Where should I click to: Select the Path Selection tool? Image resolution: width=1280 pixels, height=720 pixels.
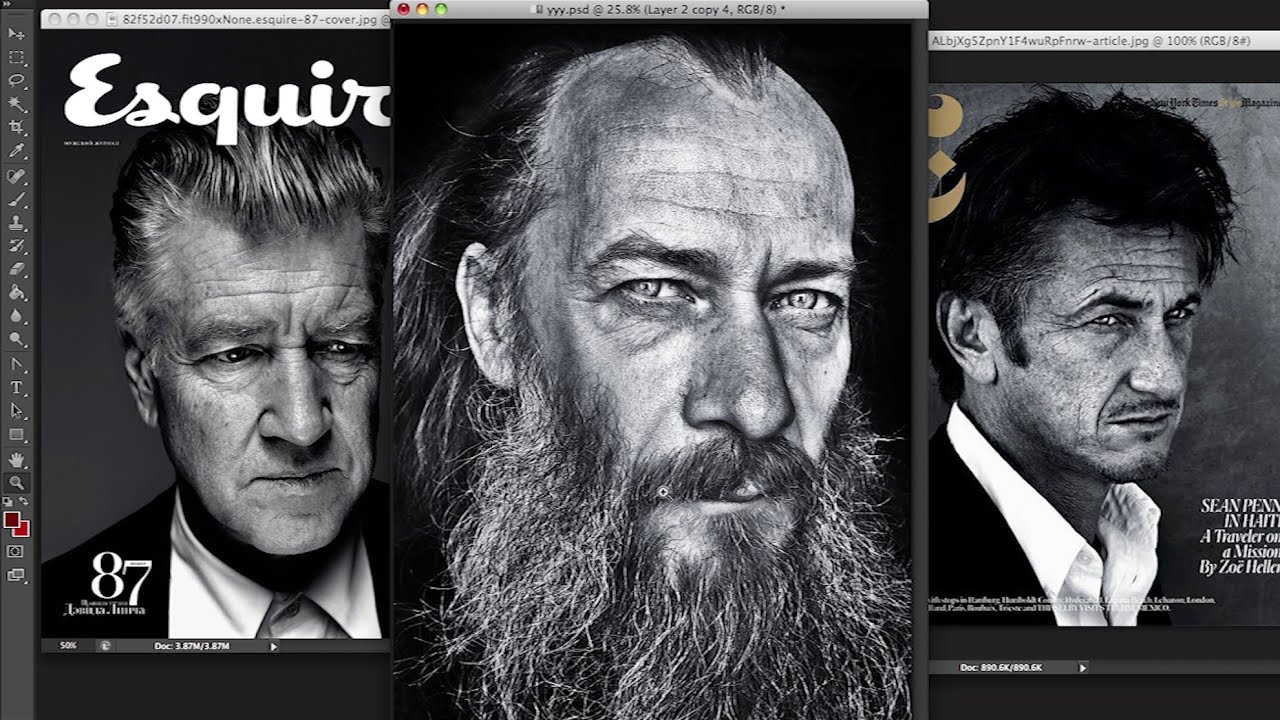(x=17, y=411)
